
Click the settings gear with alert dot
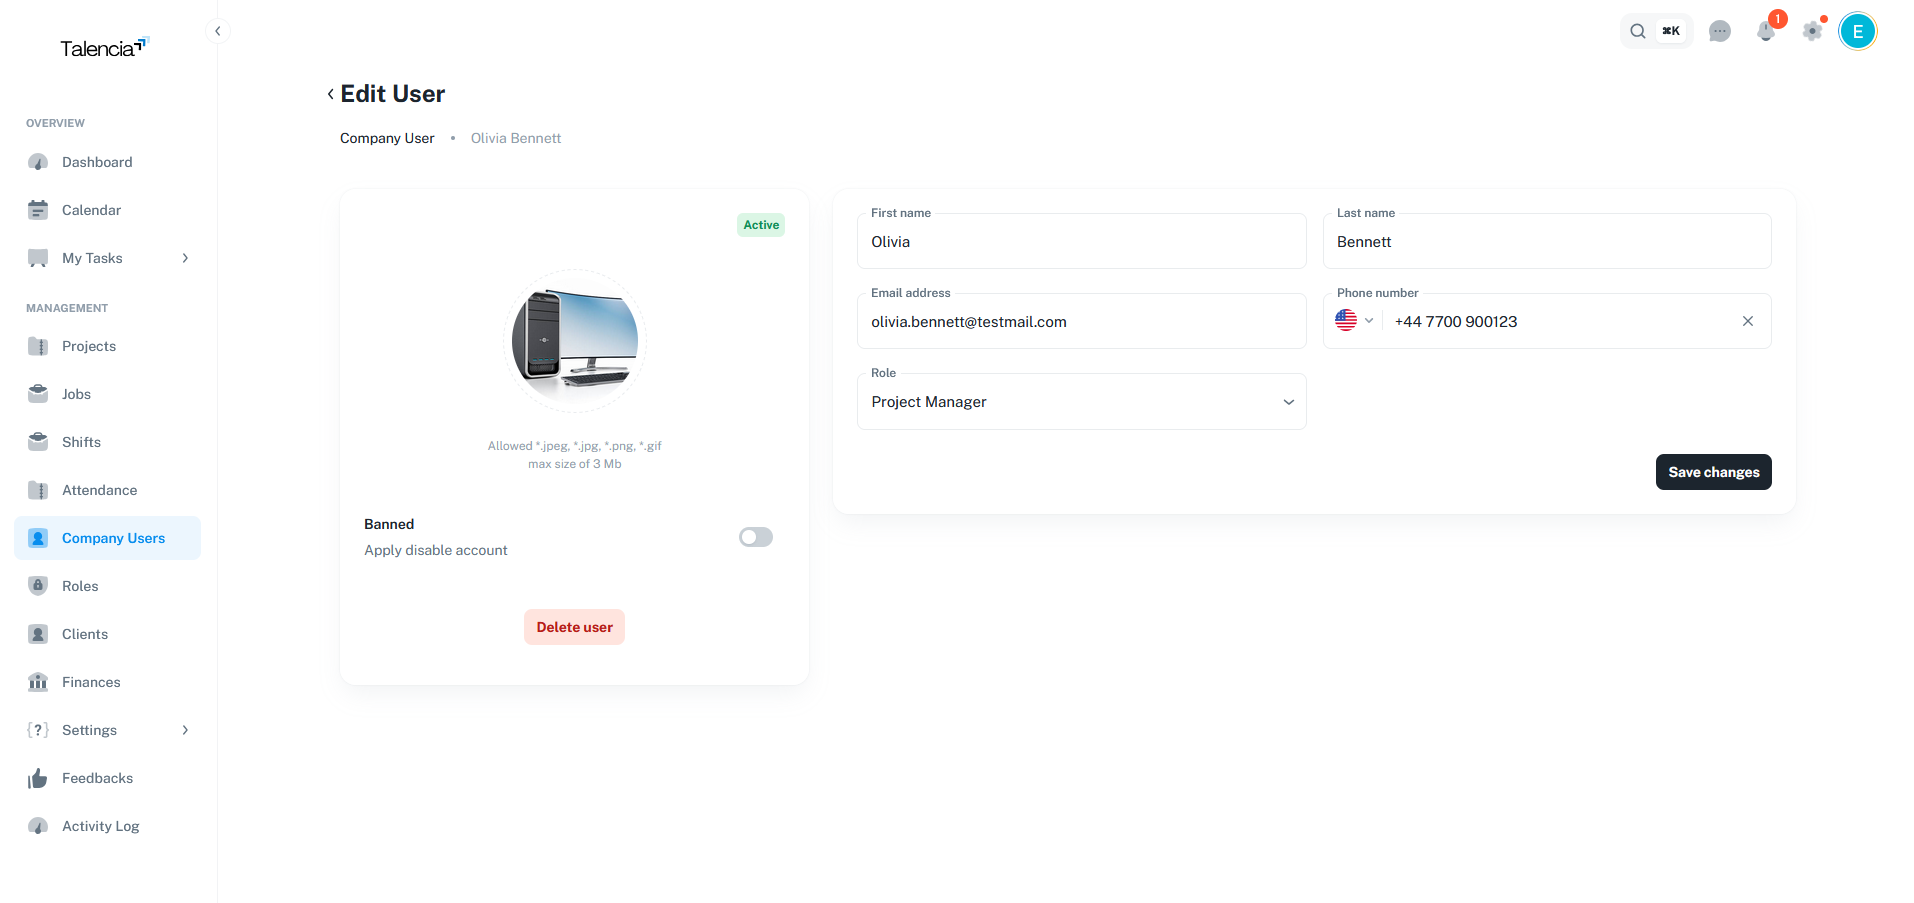click(x=1812, y=31)
